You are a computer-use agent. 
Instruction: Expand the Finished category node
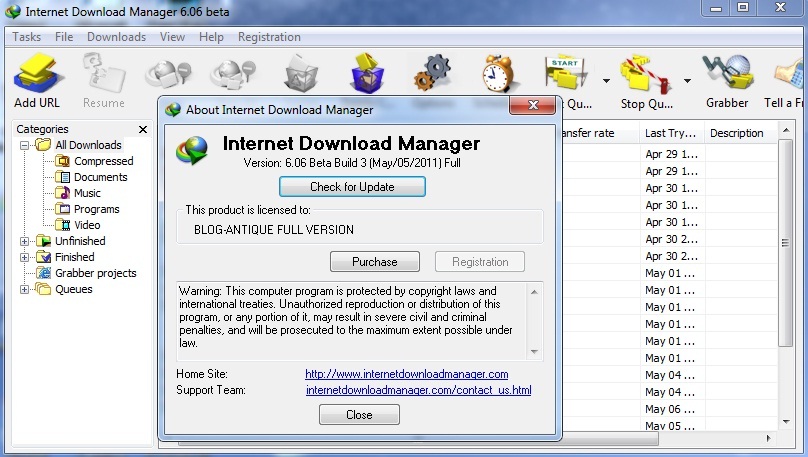click(24, 257)
